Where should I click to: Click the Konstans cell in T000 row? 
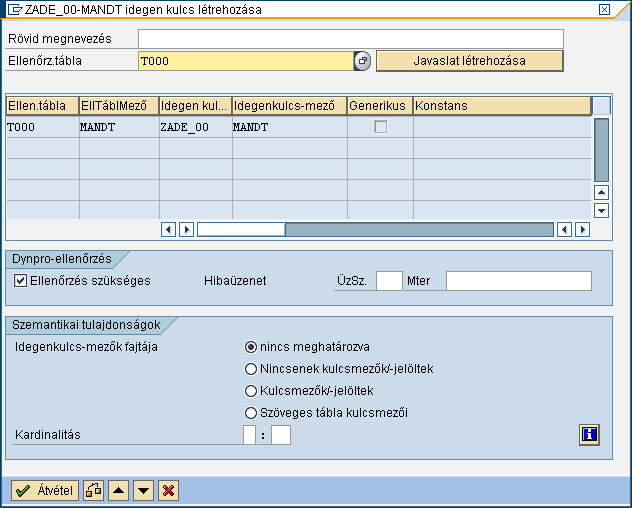tap(502, 127)
